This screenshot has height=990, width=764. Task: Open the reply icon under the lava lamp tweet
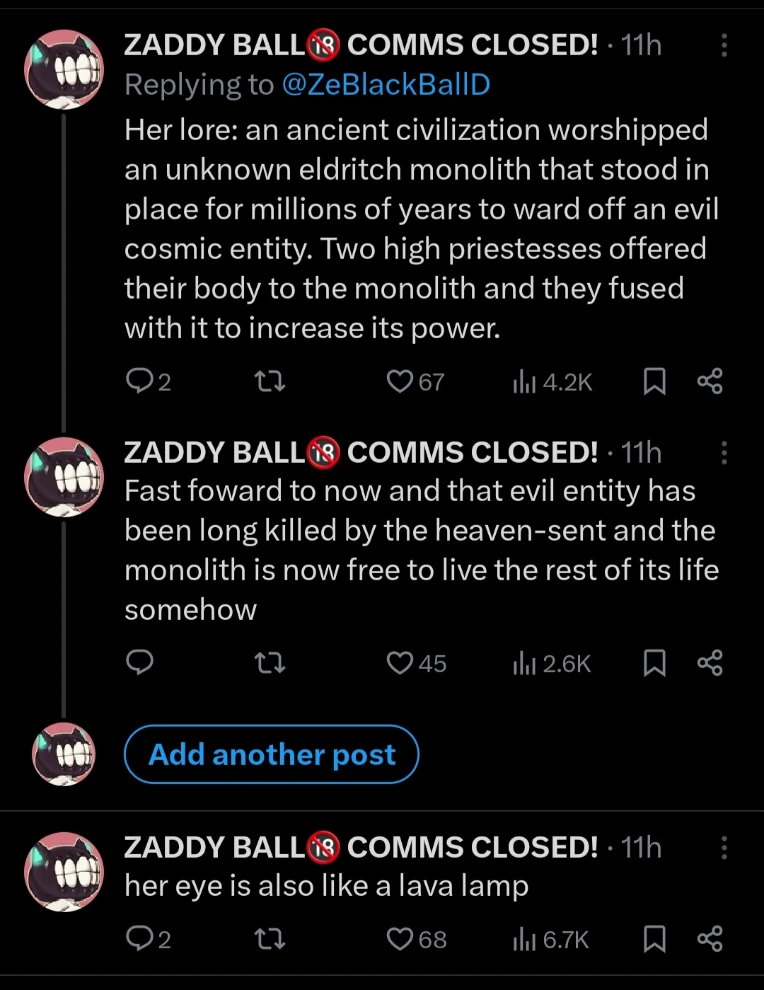click(x=140, y=938)
